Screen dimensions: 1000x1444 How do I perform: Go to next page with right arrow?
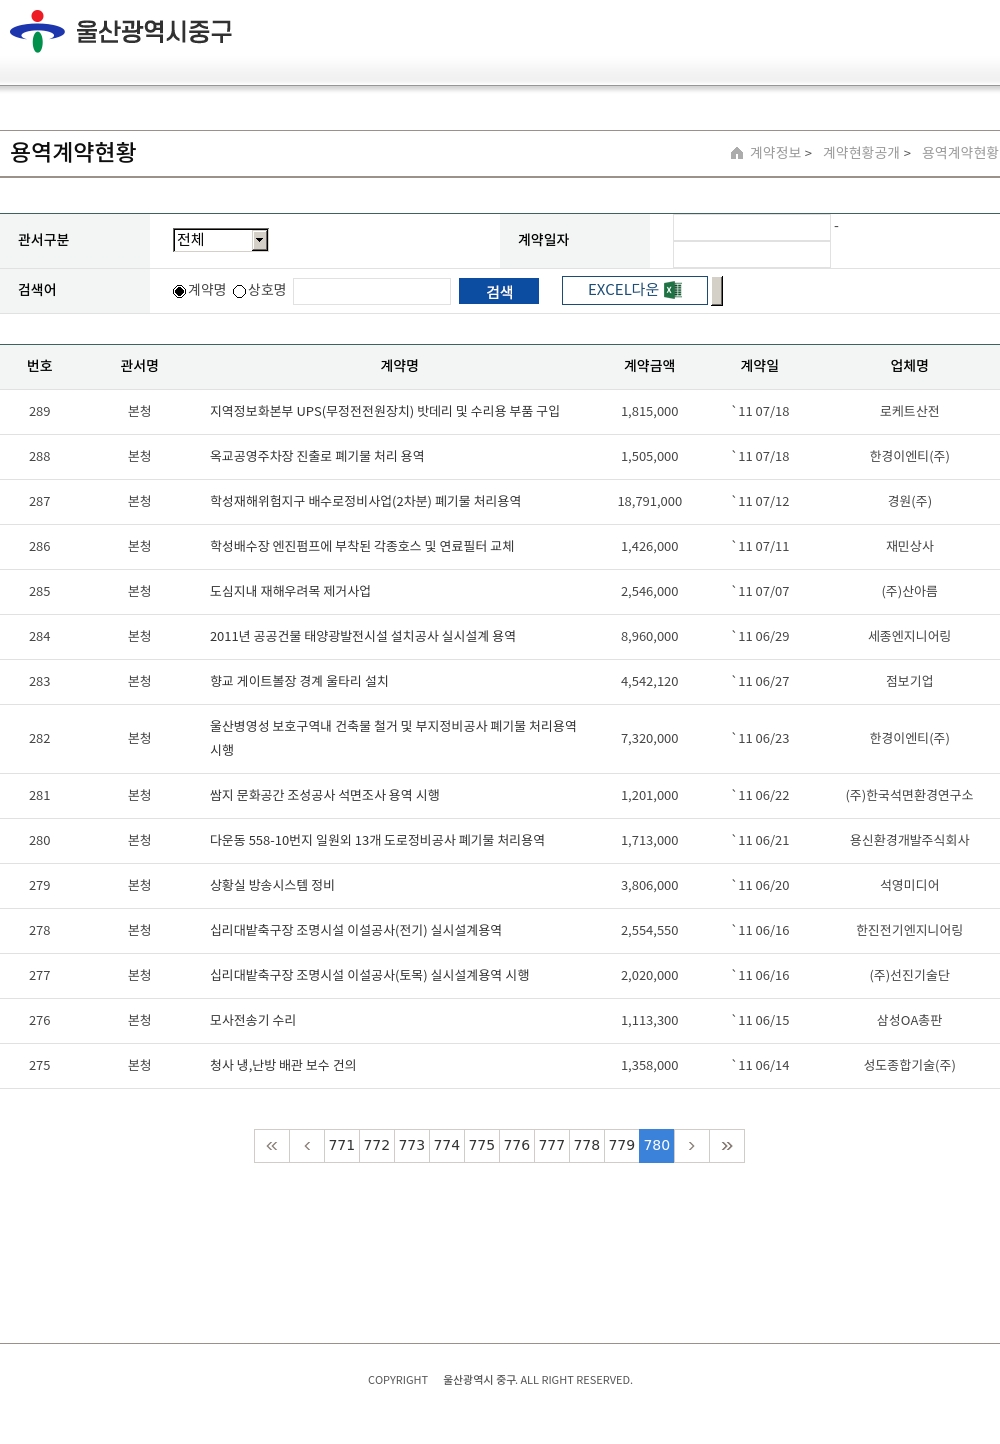pyautogui.click(x=691, y=1146)
